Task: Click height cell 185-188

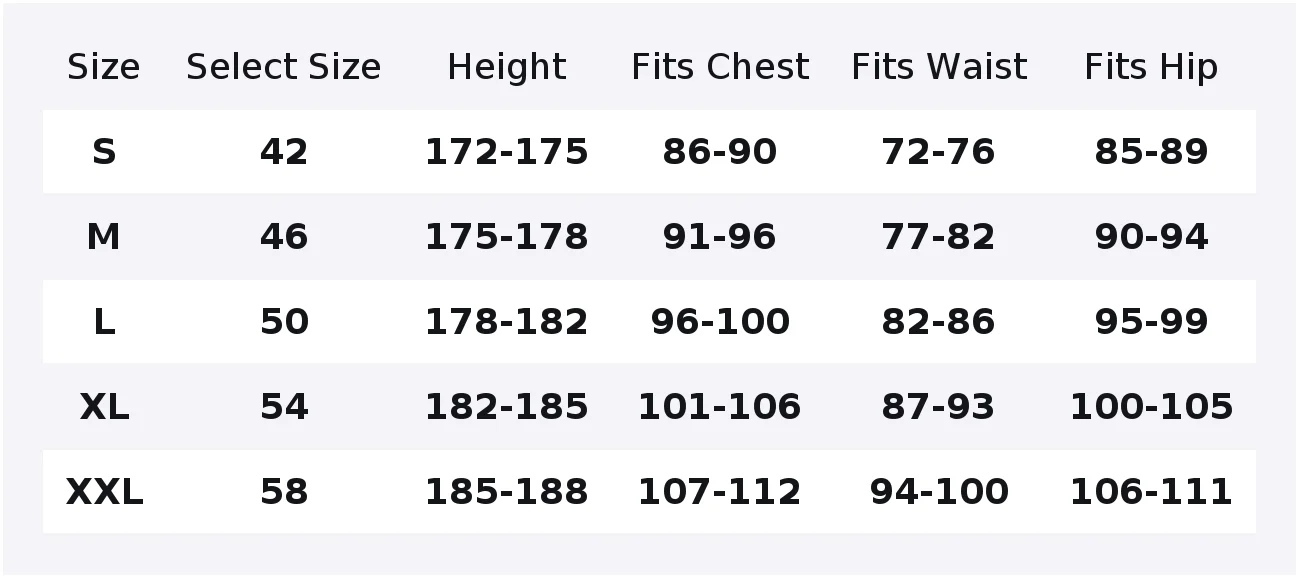Action: click(x=507, y=492)
